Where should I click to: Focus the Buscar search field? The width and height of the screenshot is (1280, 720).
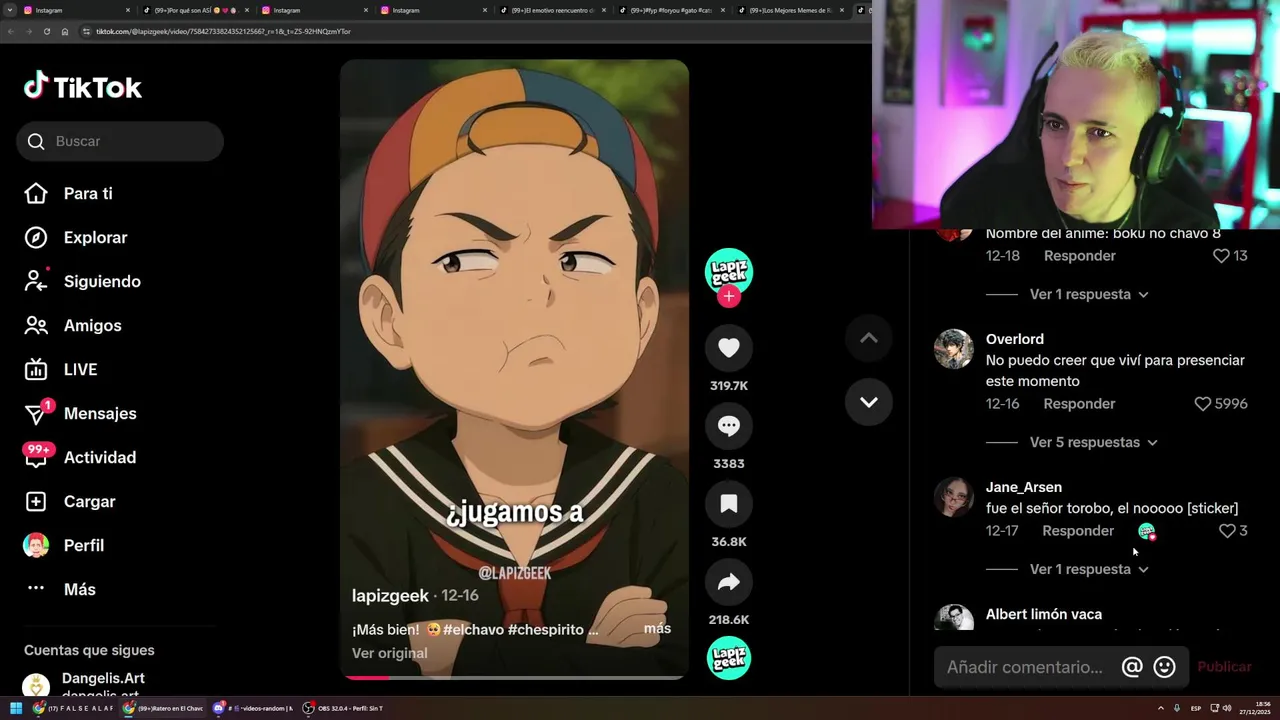[120, 141]
